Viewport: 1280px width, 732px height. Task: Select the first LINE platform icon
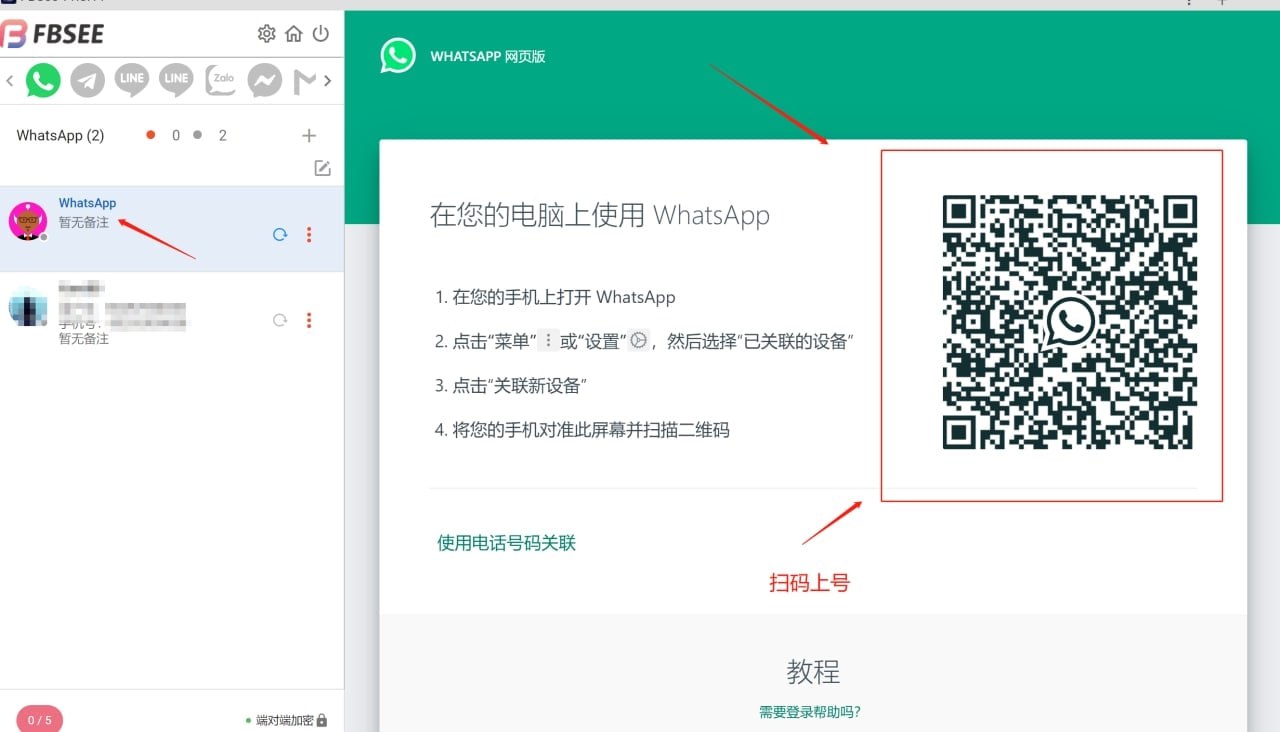(132, 80)
